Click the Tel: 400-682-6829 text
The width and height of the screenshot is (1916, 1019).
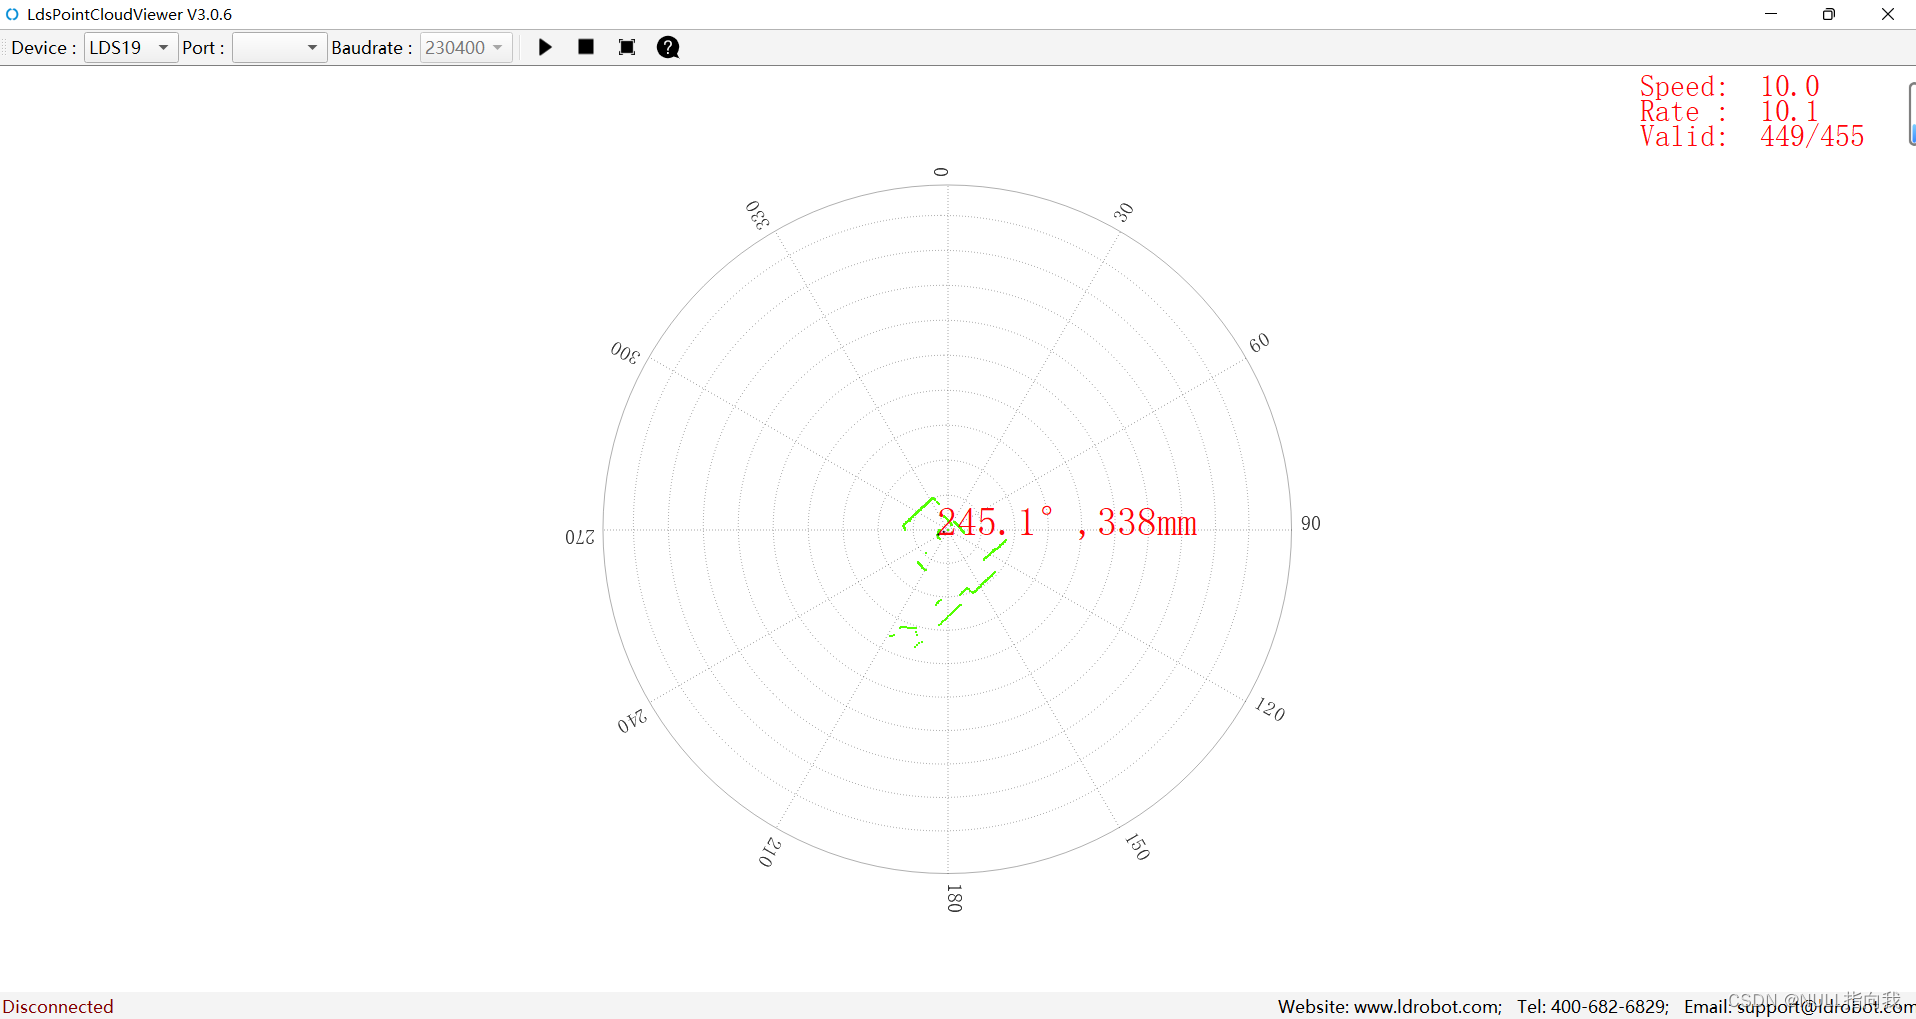coord(1593,1006)
